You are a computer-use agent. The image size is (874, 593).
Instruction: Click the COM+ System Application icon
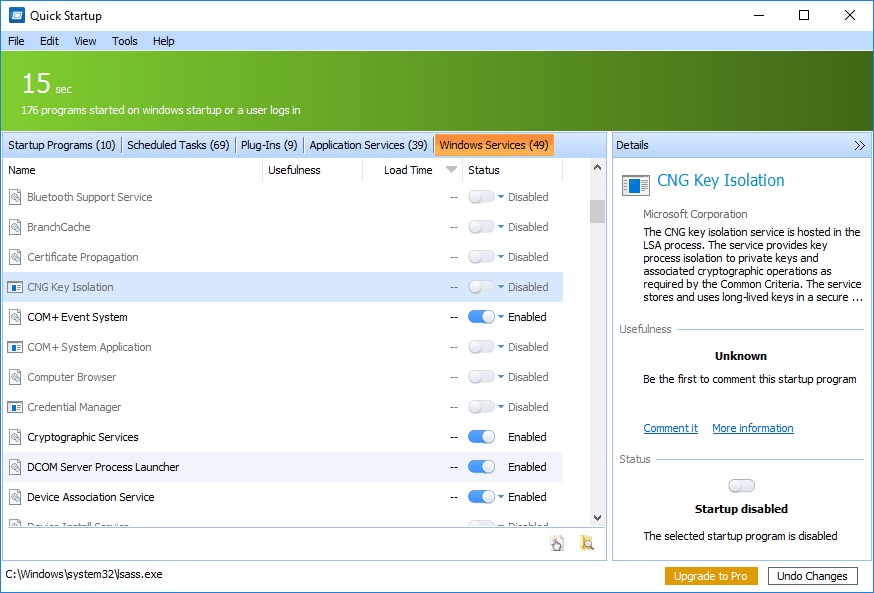15,347
